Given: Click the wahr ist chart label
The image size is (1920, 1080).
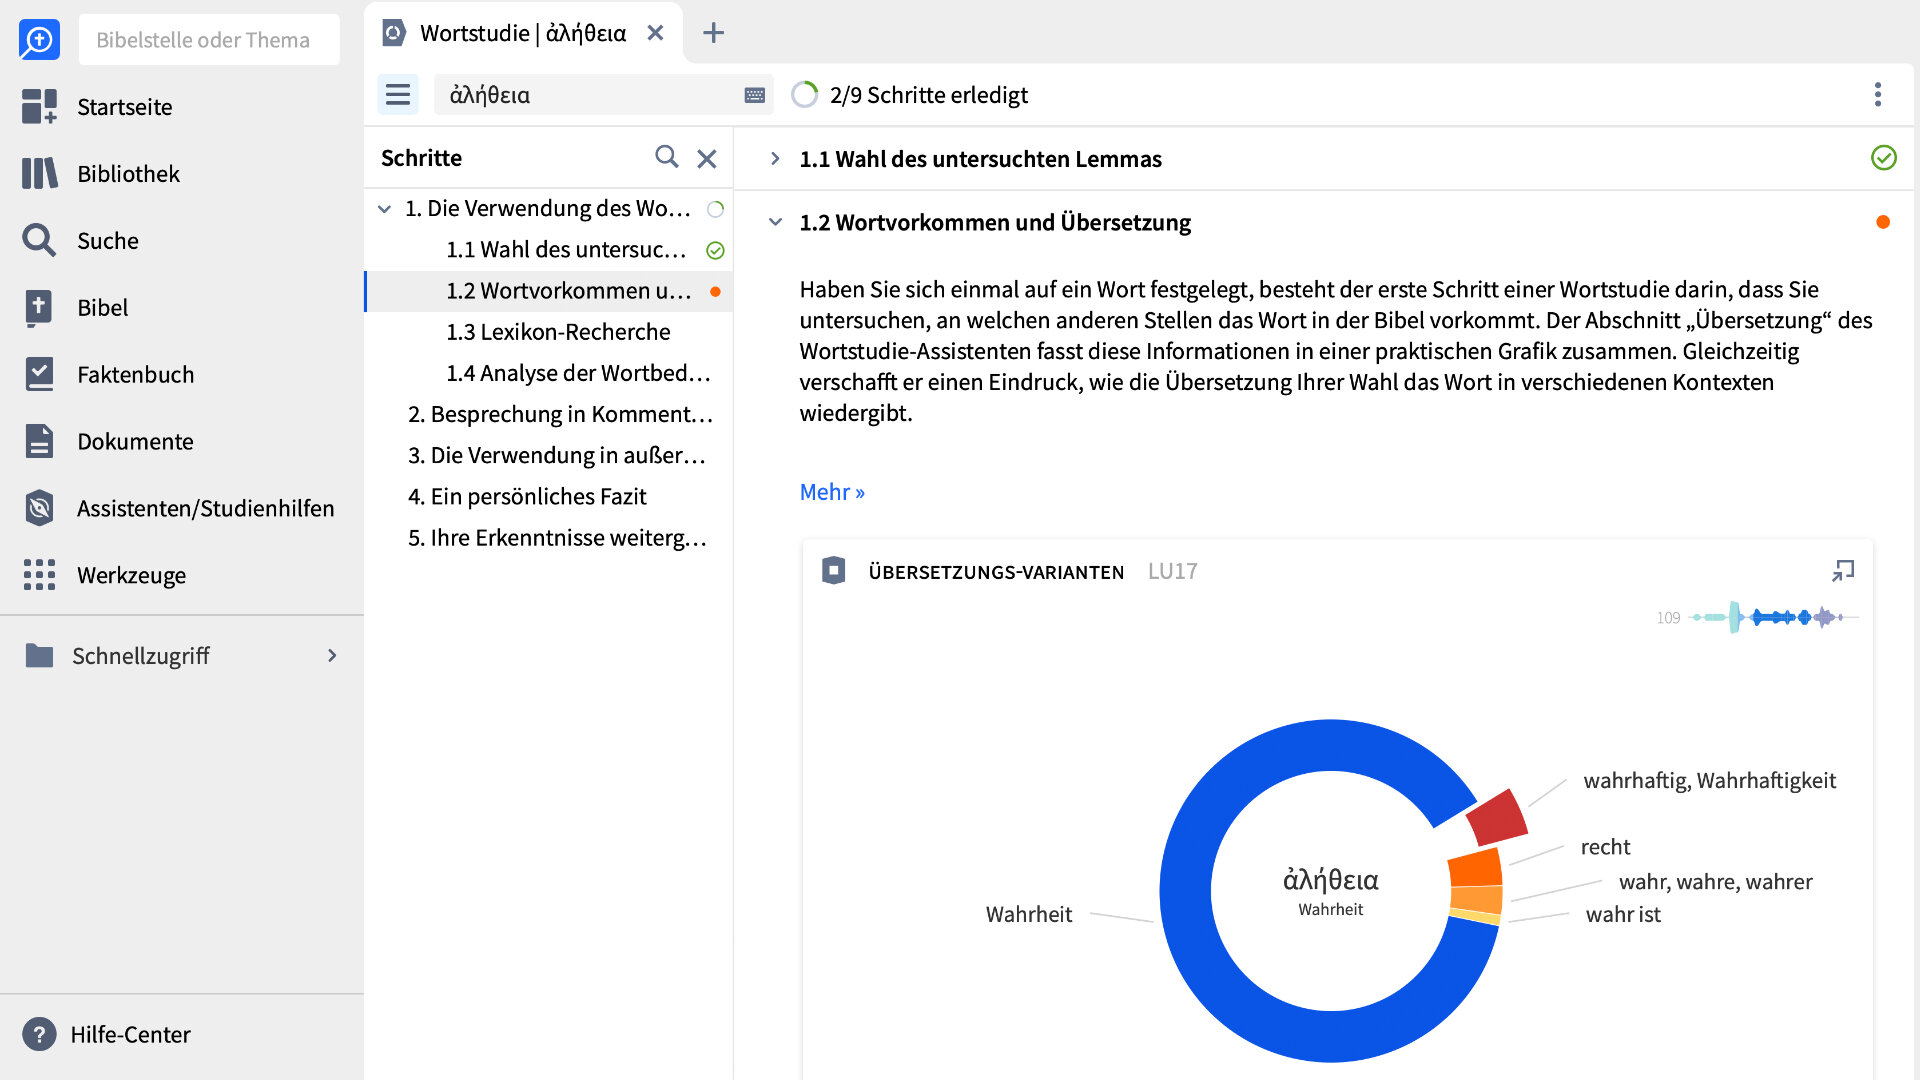Looking at the screenshot, I should 1623,914.
